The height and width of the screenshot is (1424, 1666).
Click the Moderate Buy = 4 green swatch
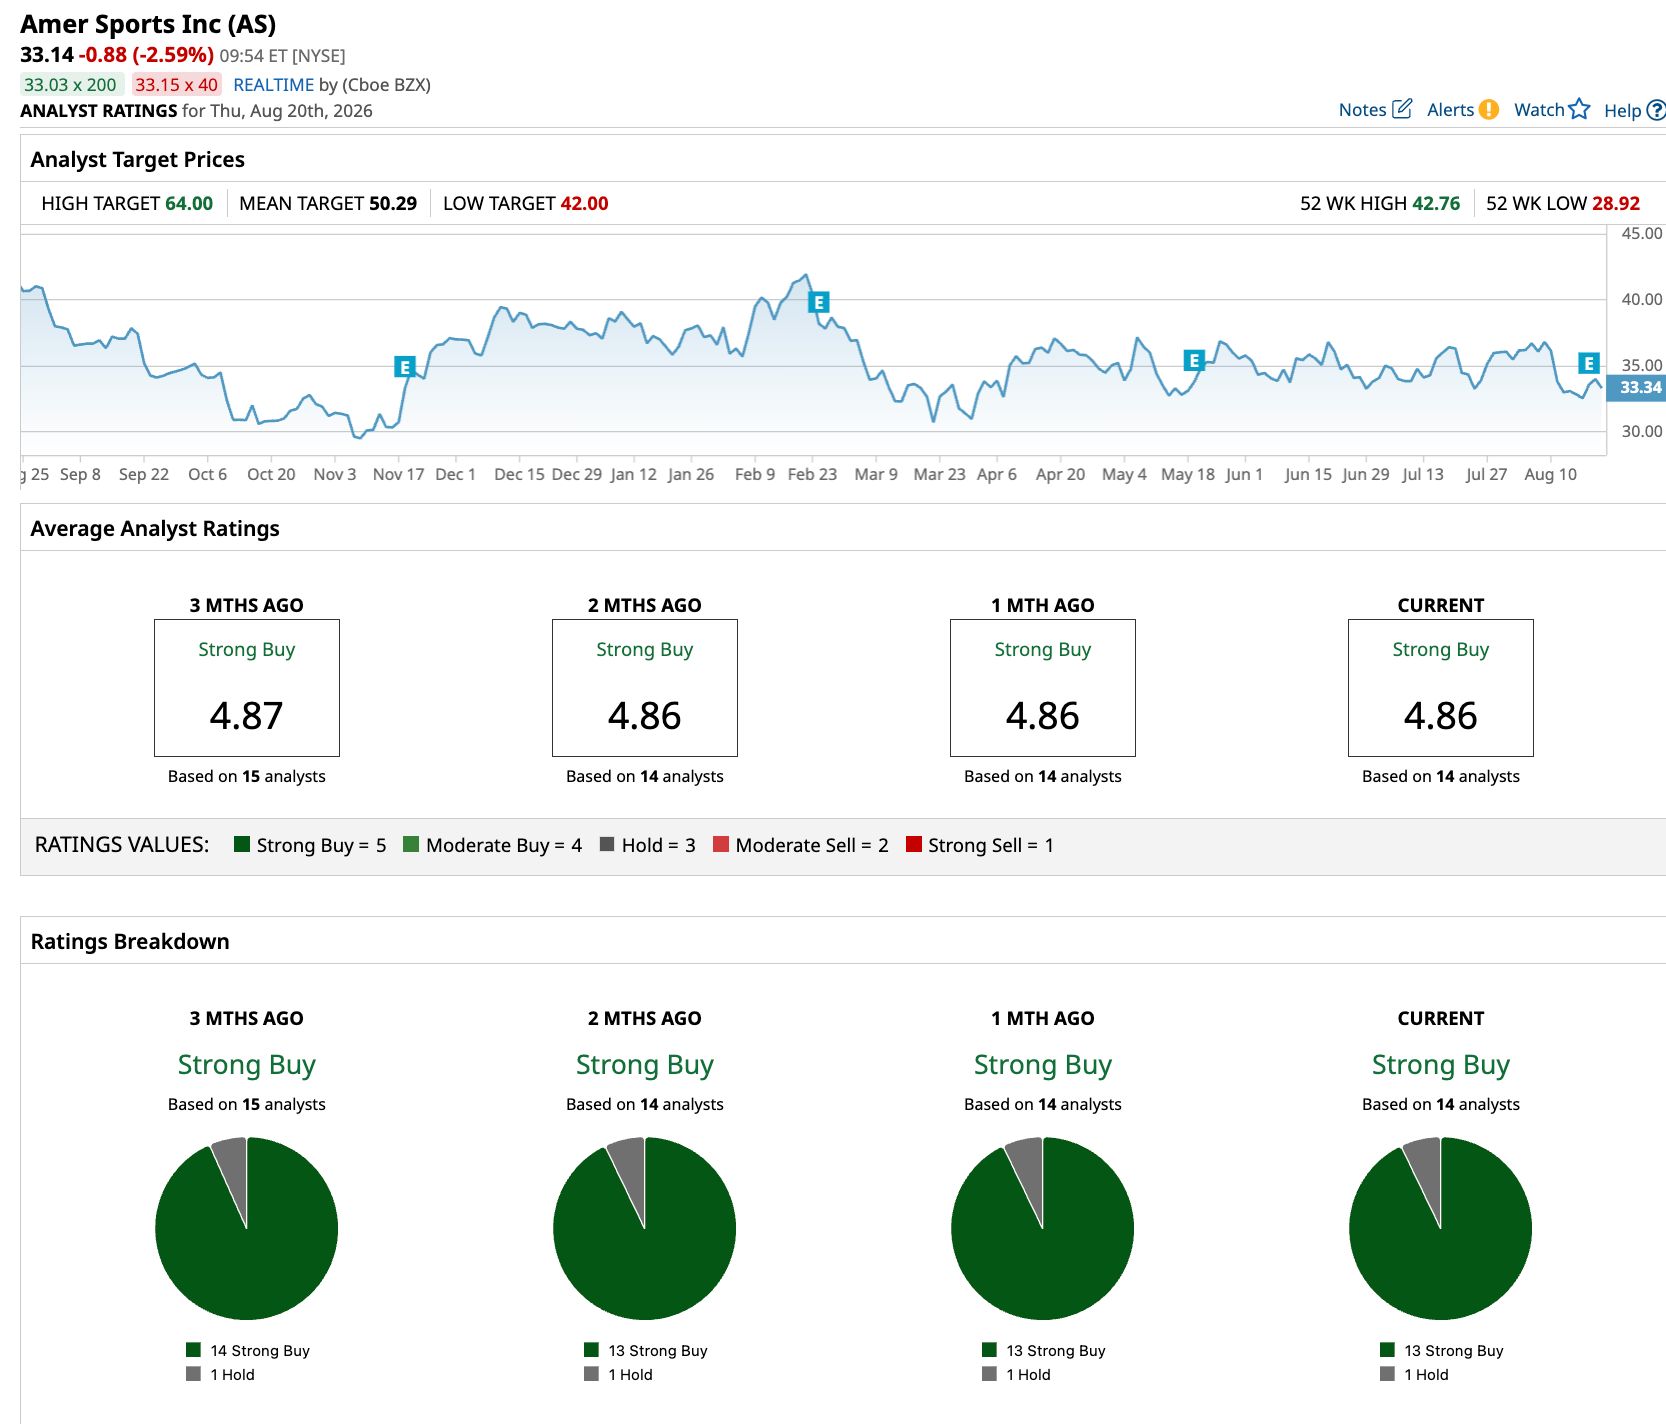[x=411, y=844]
